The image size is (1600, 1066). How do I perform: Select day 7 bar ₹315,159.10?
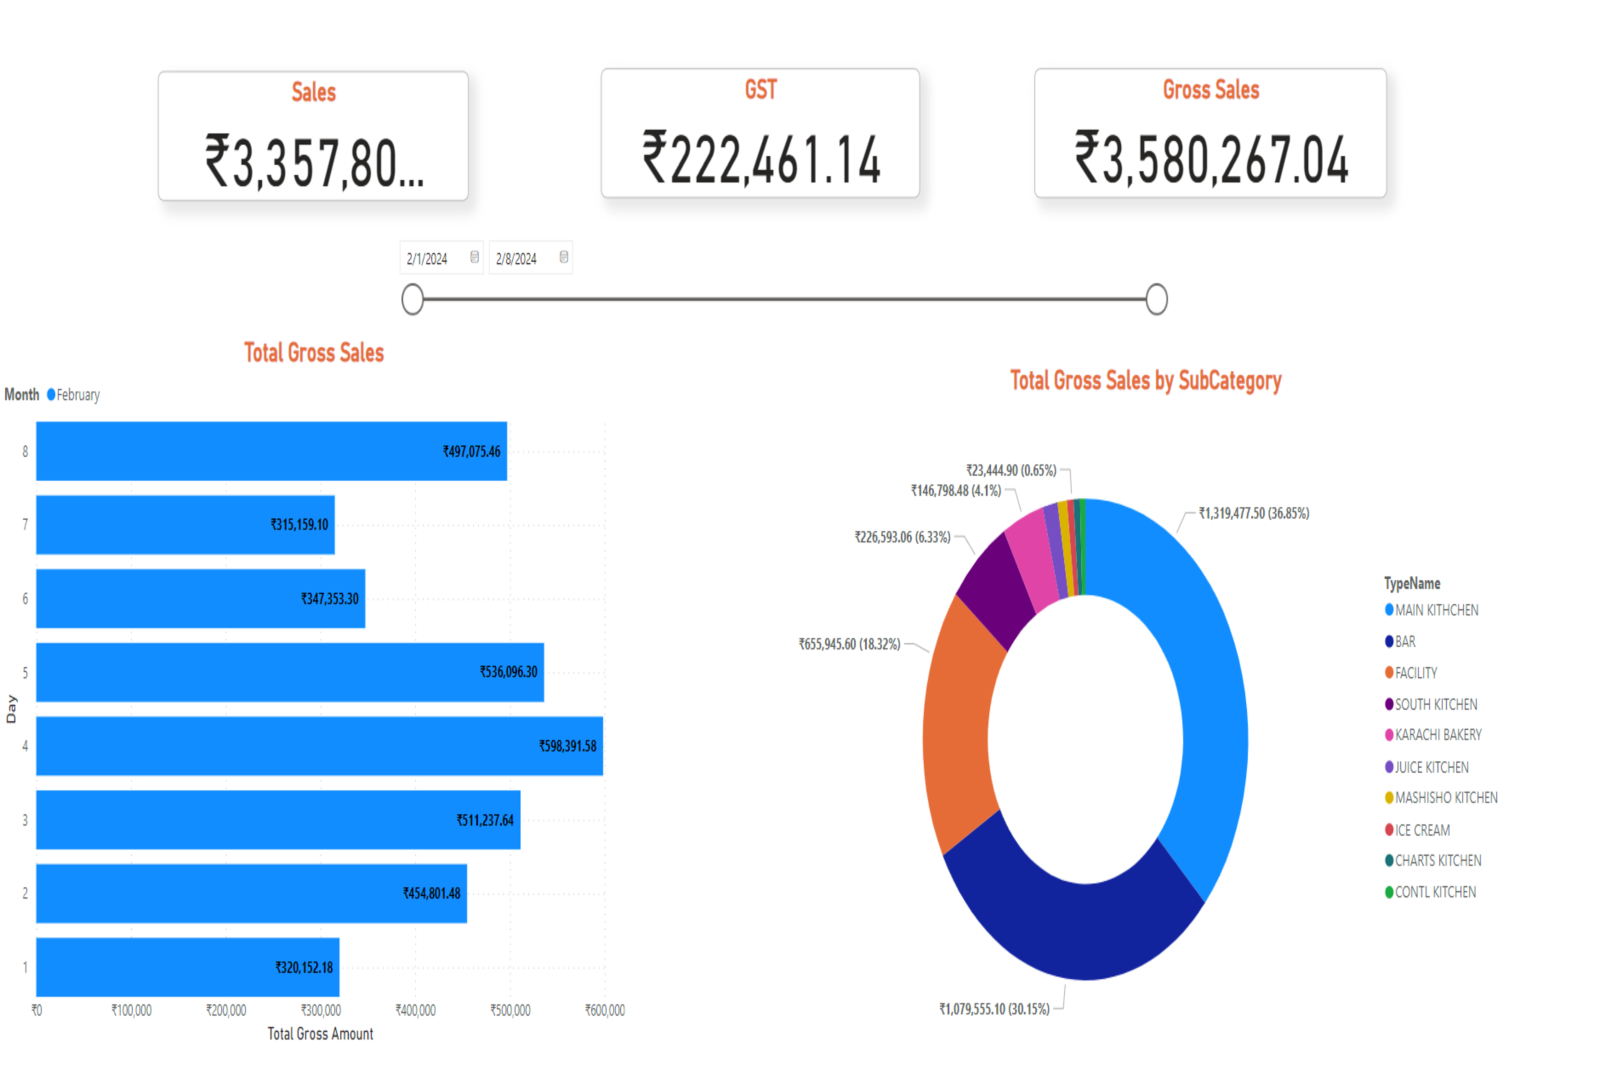pyautogui.click(x=186, y=525)
